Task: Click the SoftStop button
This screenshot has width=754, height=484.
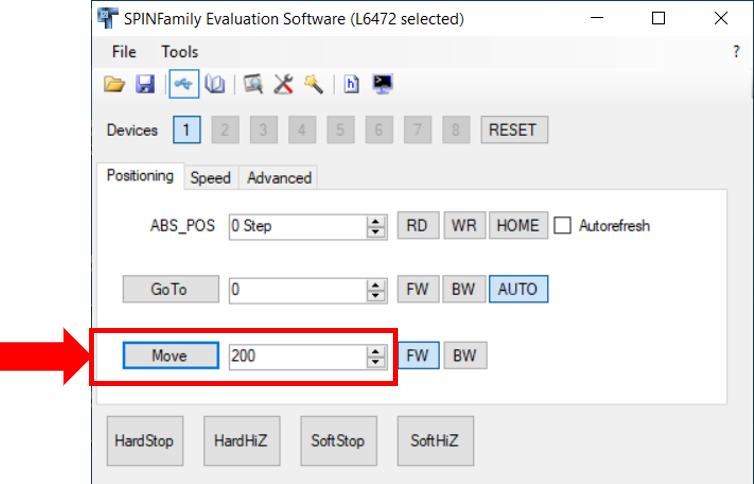Action: pos(339,441)
